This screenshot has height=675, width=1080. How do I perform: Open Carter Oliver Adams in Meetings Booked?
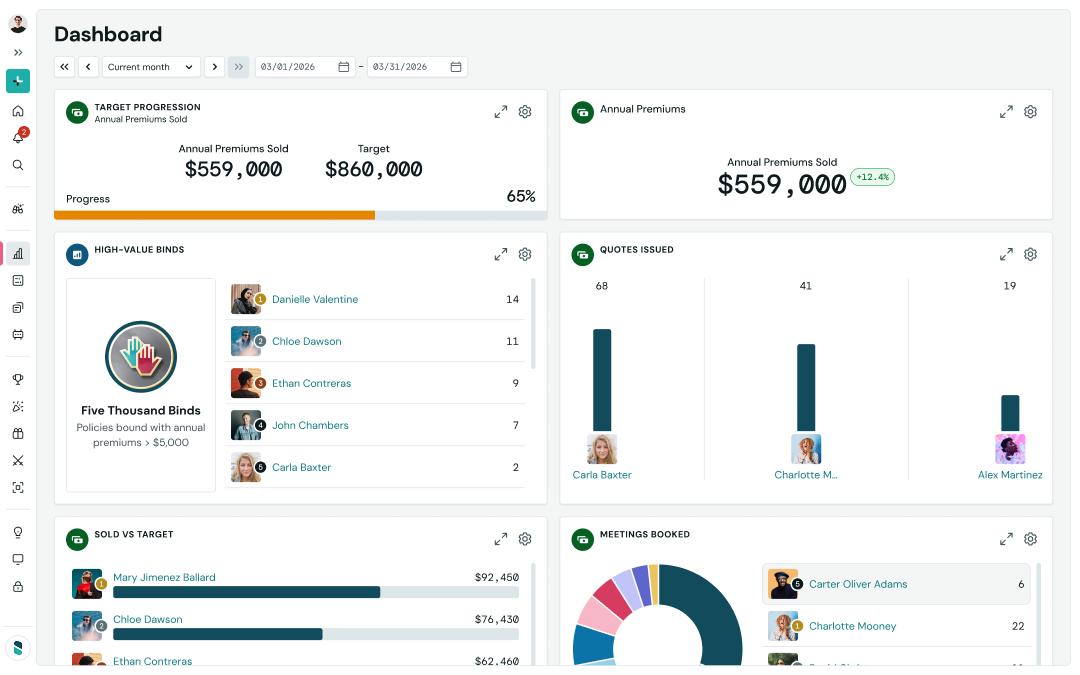pos(858,584)
